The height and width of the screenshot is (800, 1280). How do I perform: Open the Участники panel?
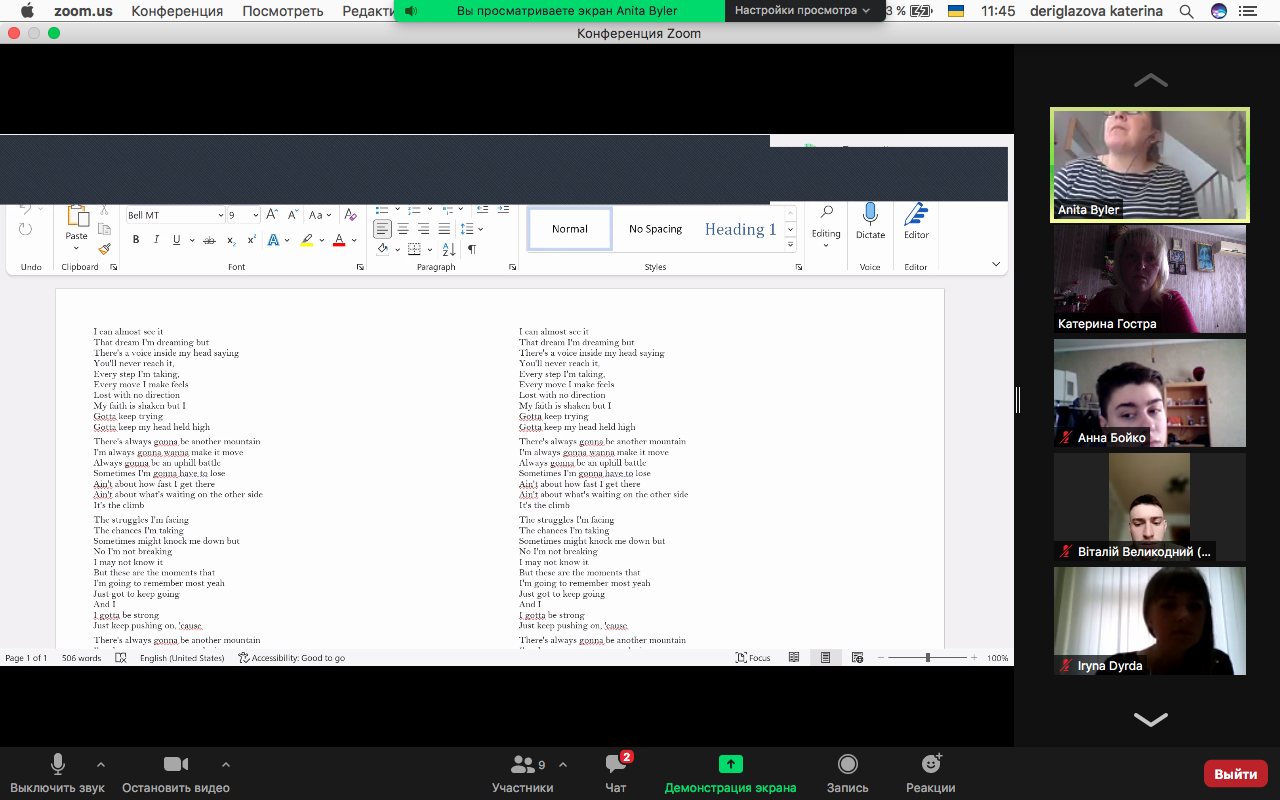523,774
